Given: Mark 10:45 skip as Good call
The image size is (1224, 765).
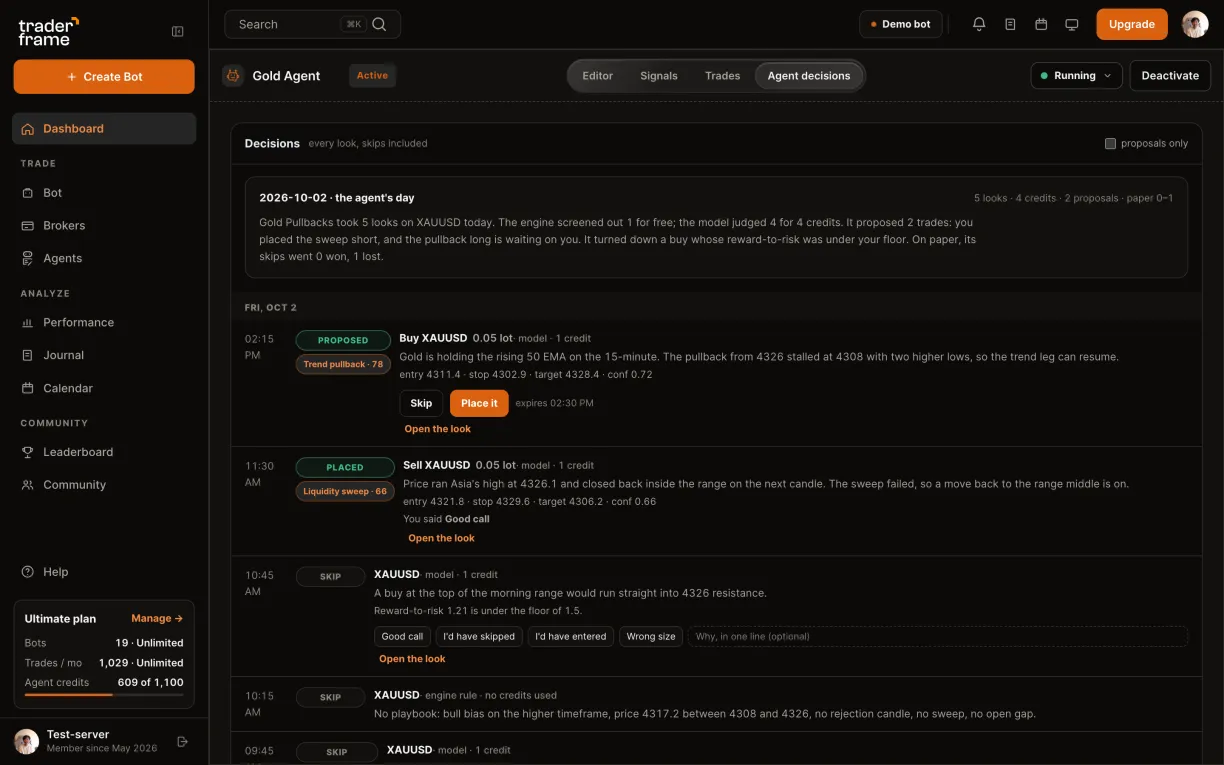Looking at the screenshot, I should (x=402, y=636).
